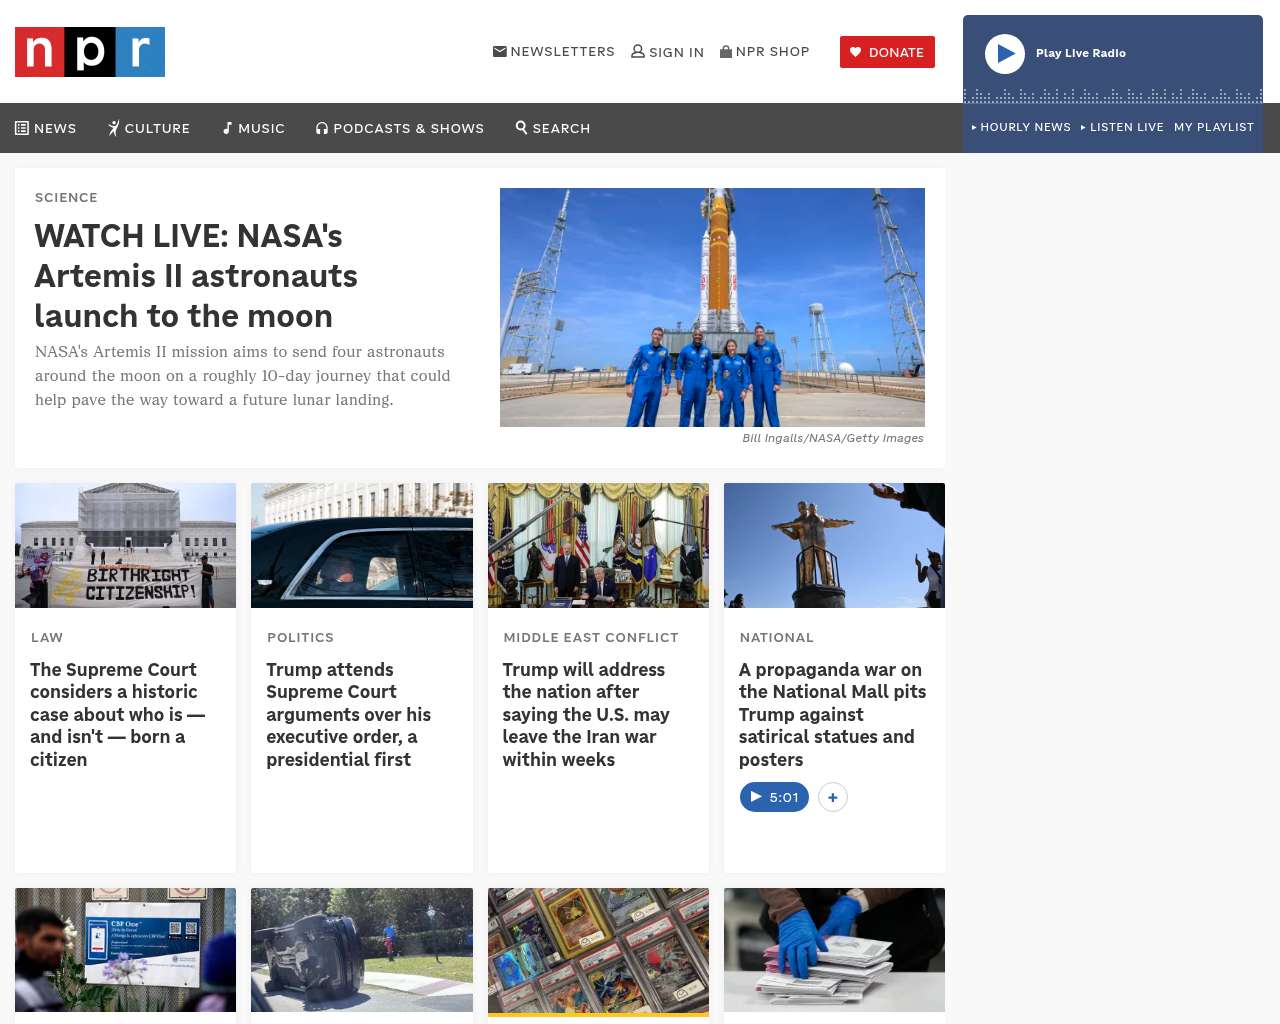Open the Culture menu
The width and height of the screenshot is (1280, 1024).
click(x=149, y=128)
